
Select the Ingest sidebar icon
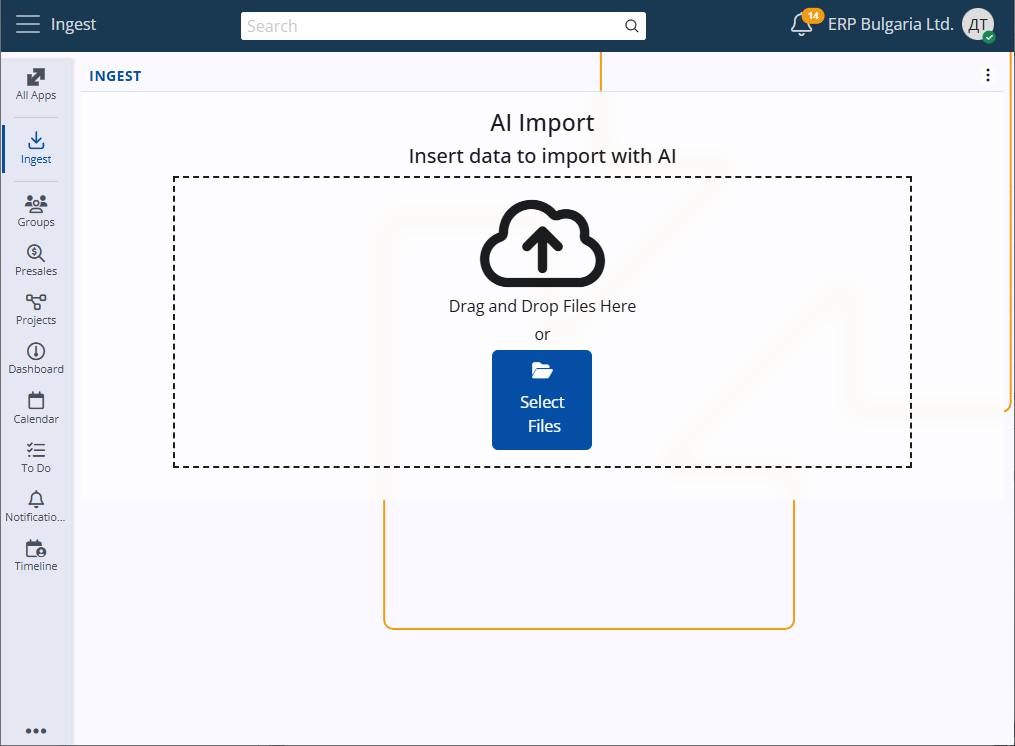[x=36, y=147]
